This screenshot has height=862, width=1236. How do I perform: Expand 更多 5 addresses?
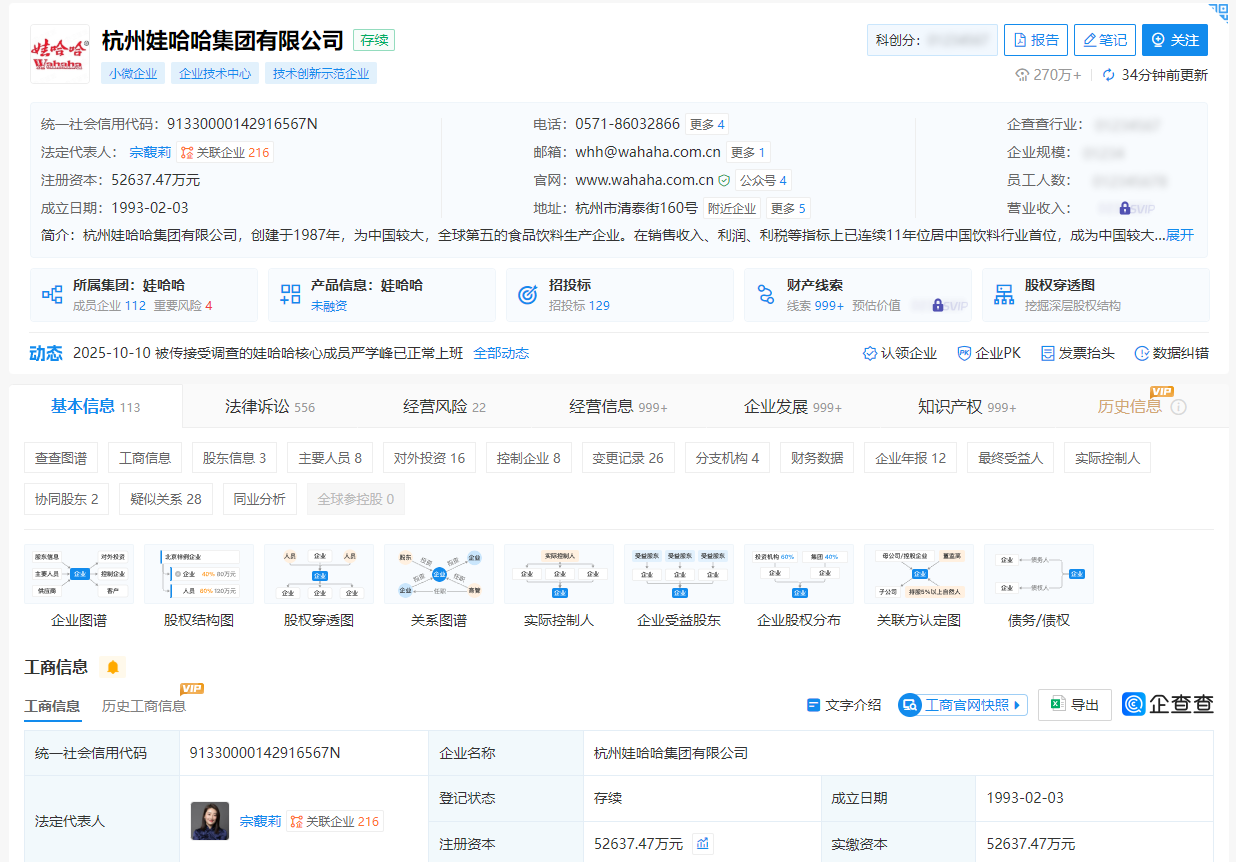point(788,209)
